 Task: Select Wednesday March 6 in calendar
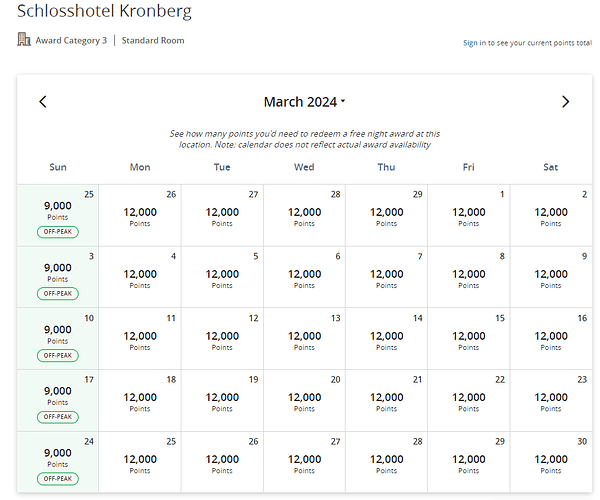[304, 277]
